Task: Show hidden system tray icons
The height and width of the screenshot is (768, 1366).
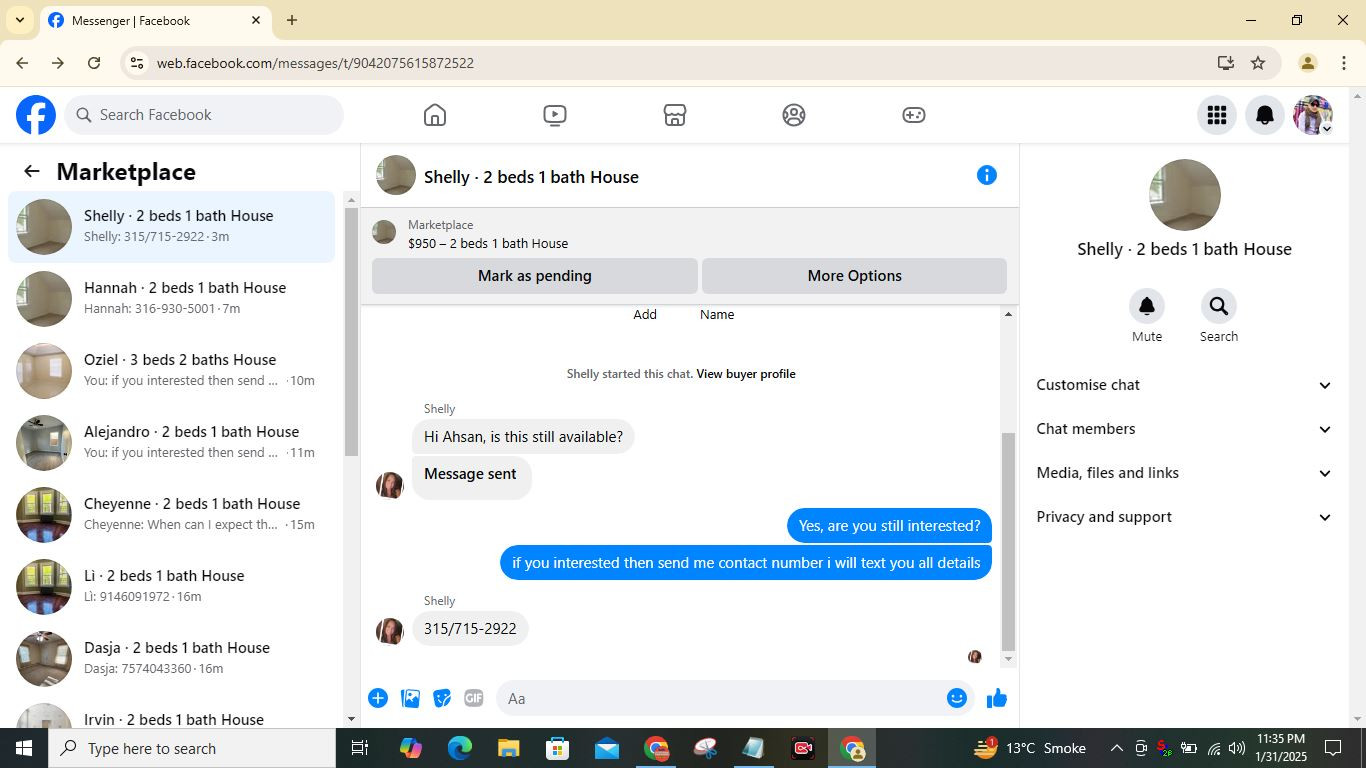Action: tap(1116, 748)
